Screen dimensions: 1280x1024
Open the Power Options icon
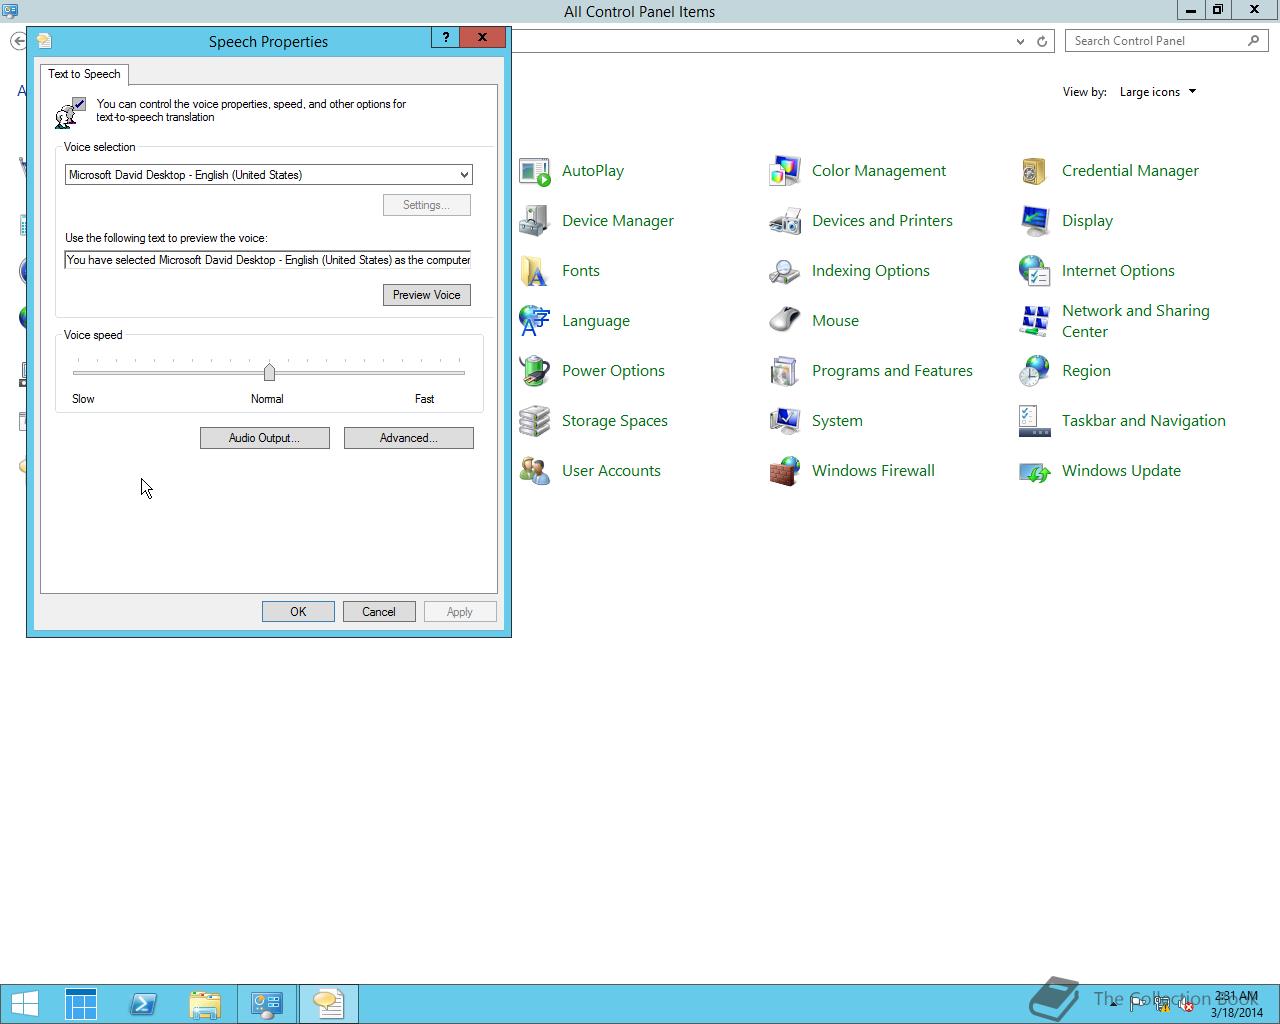click(x=535, y=371)
